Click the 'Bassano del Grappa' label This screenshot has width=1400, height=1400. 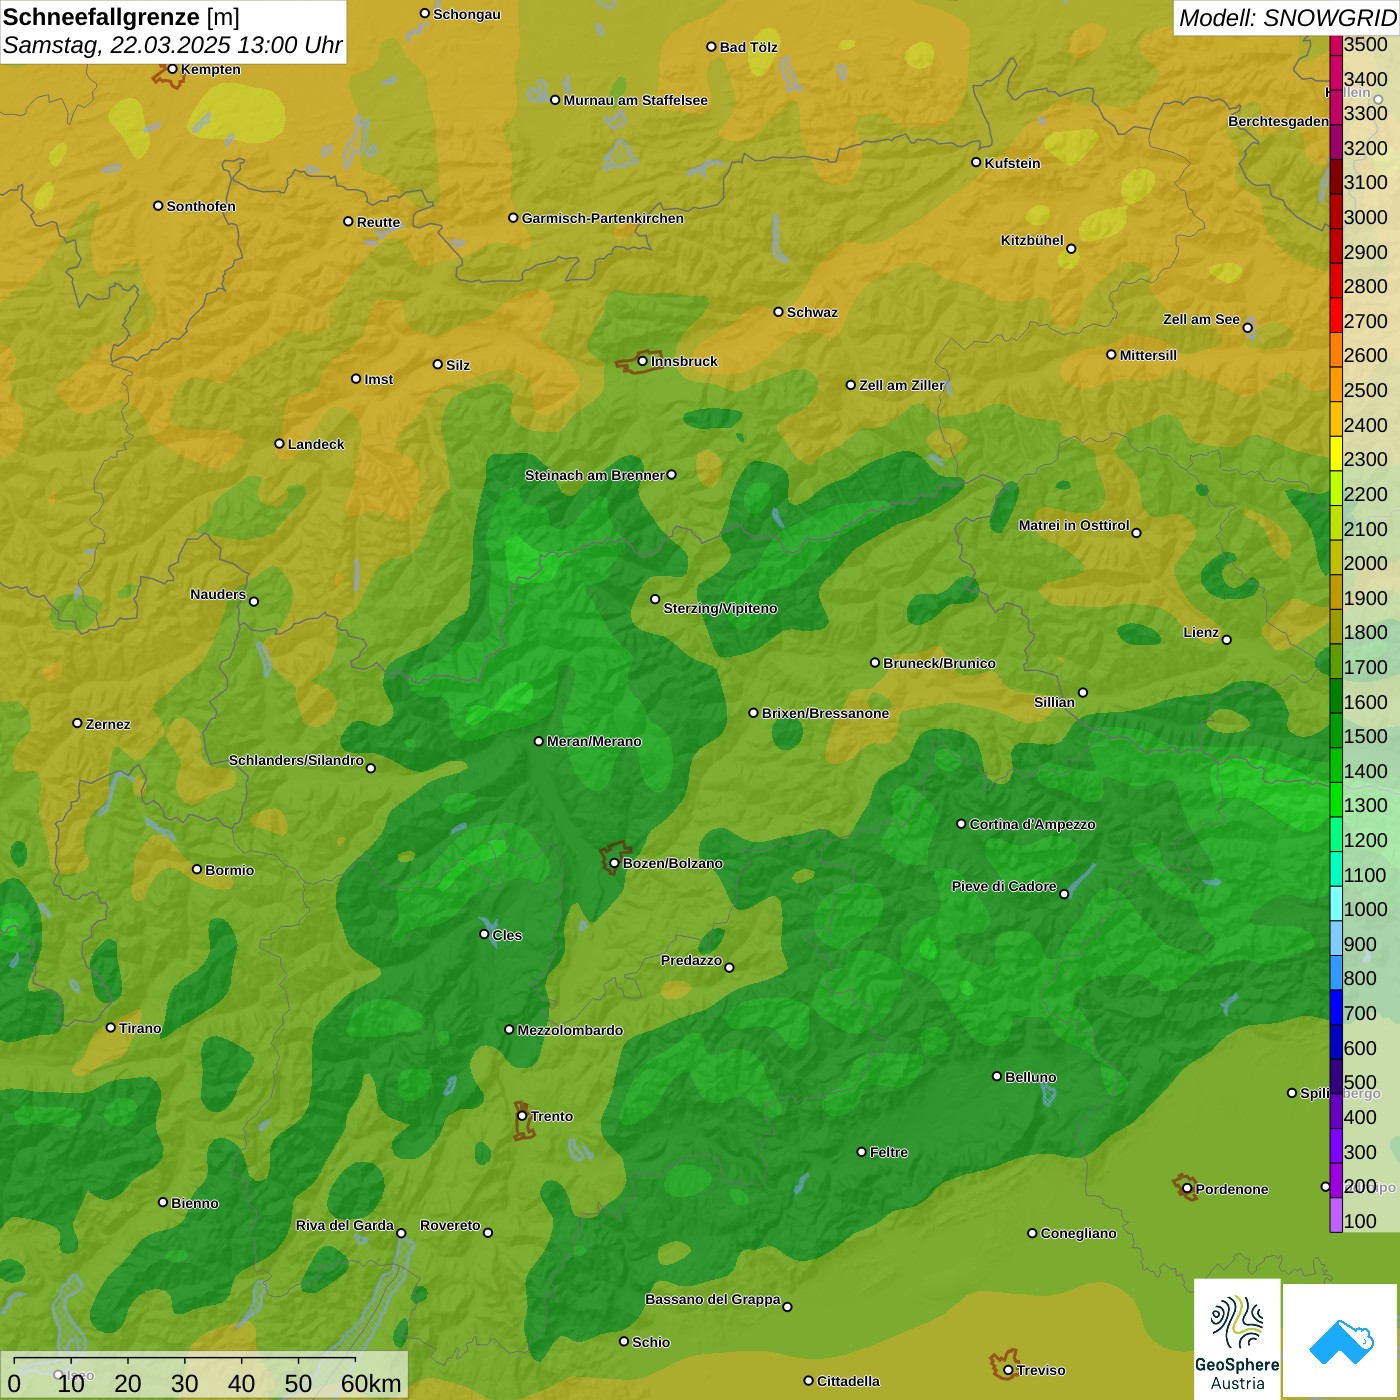coord(713,1299)
